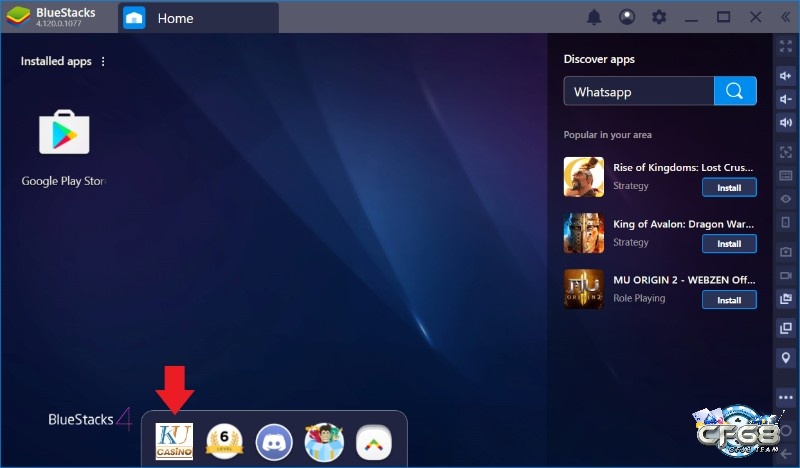Screen dimensions: 800x468
Task: Open the account profile icon
Action: (x=627, y=17)
